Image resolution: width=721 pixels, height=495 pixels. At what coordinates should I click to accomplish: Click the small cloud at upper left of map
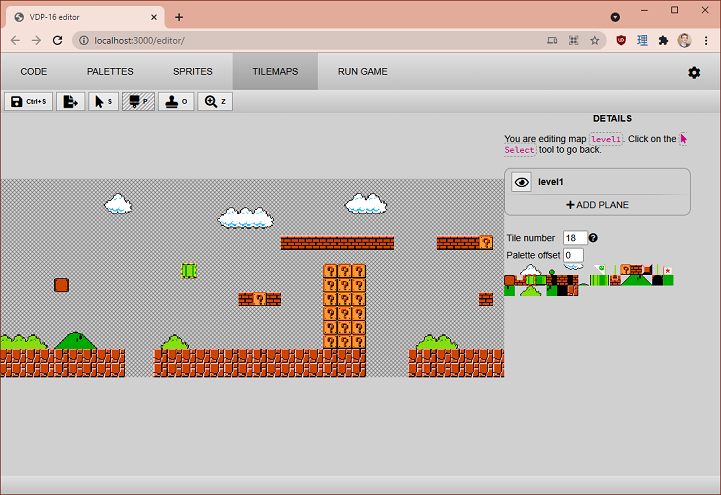pos(118,204)
